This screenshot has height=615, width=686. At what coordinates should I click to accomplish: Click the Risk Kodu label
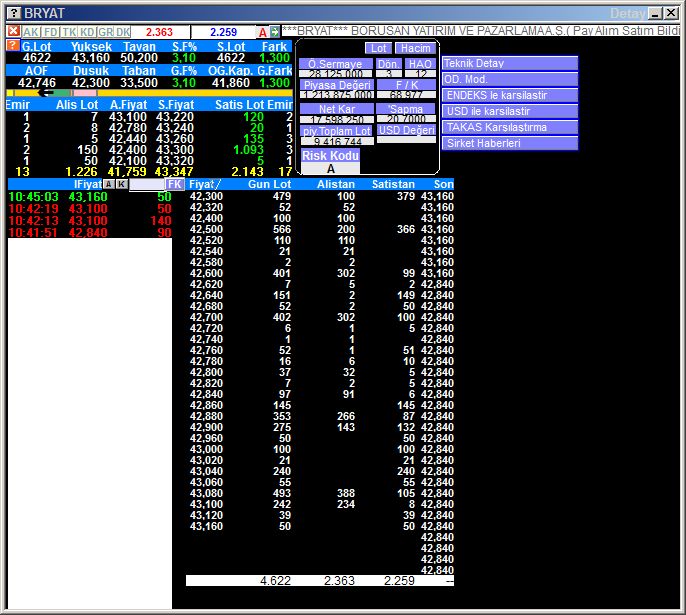pos(330,155)
